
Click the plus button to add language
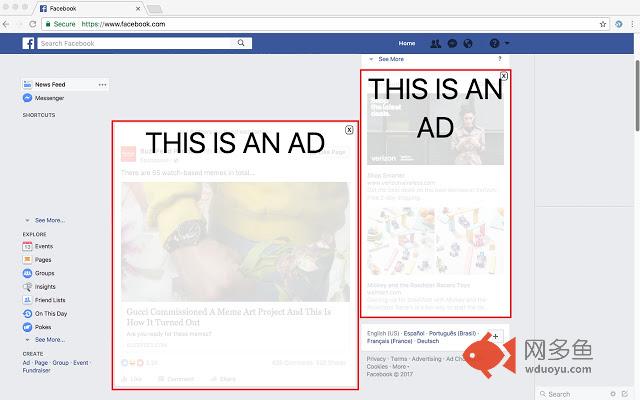tap(495, 337)
